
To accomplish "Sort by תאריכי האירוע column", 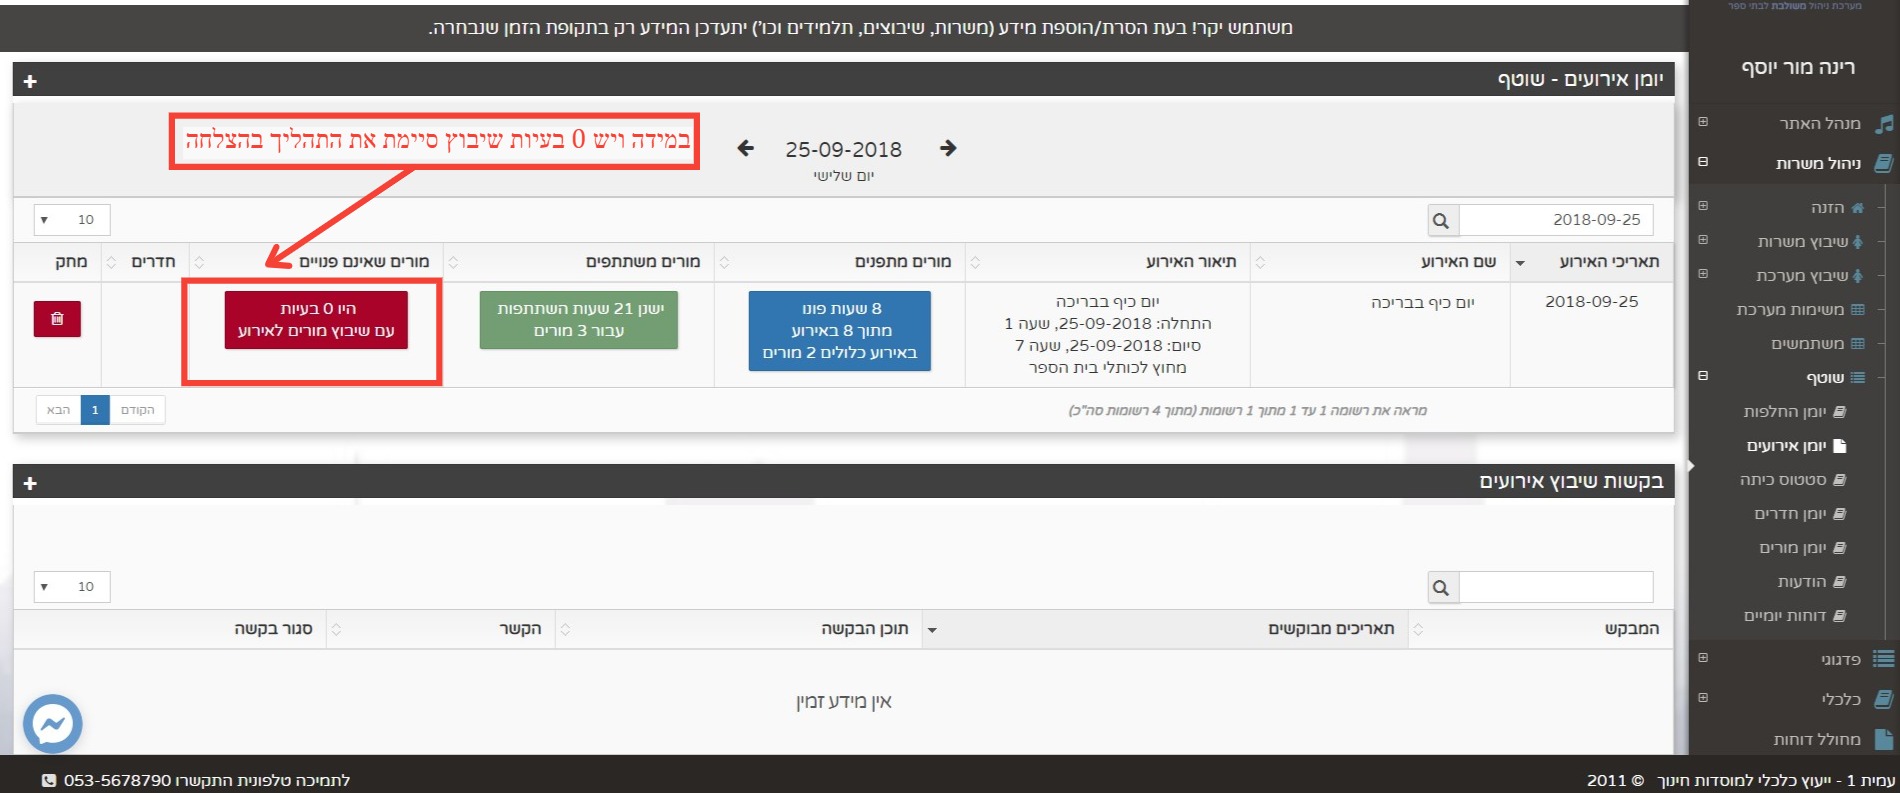I will [1592, 262].
